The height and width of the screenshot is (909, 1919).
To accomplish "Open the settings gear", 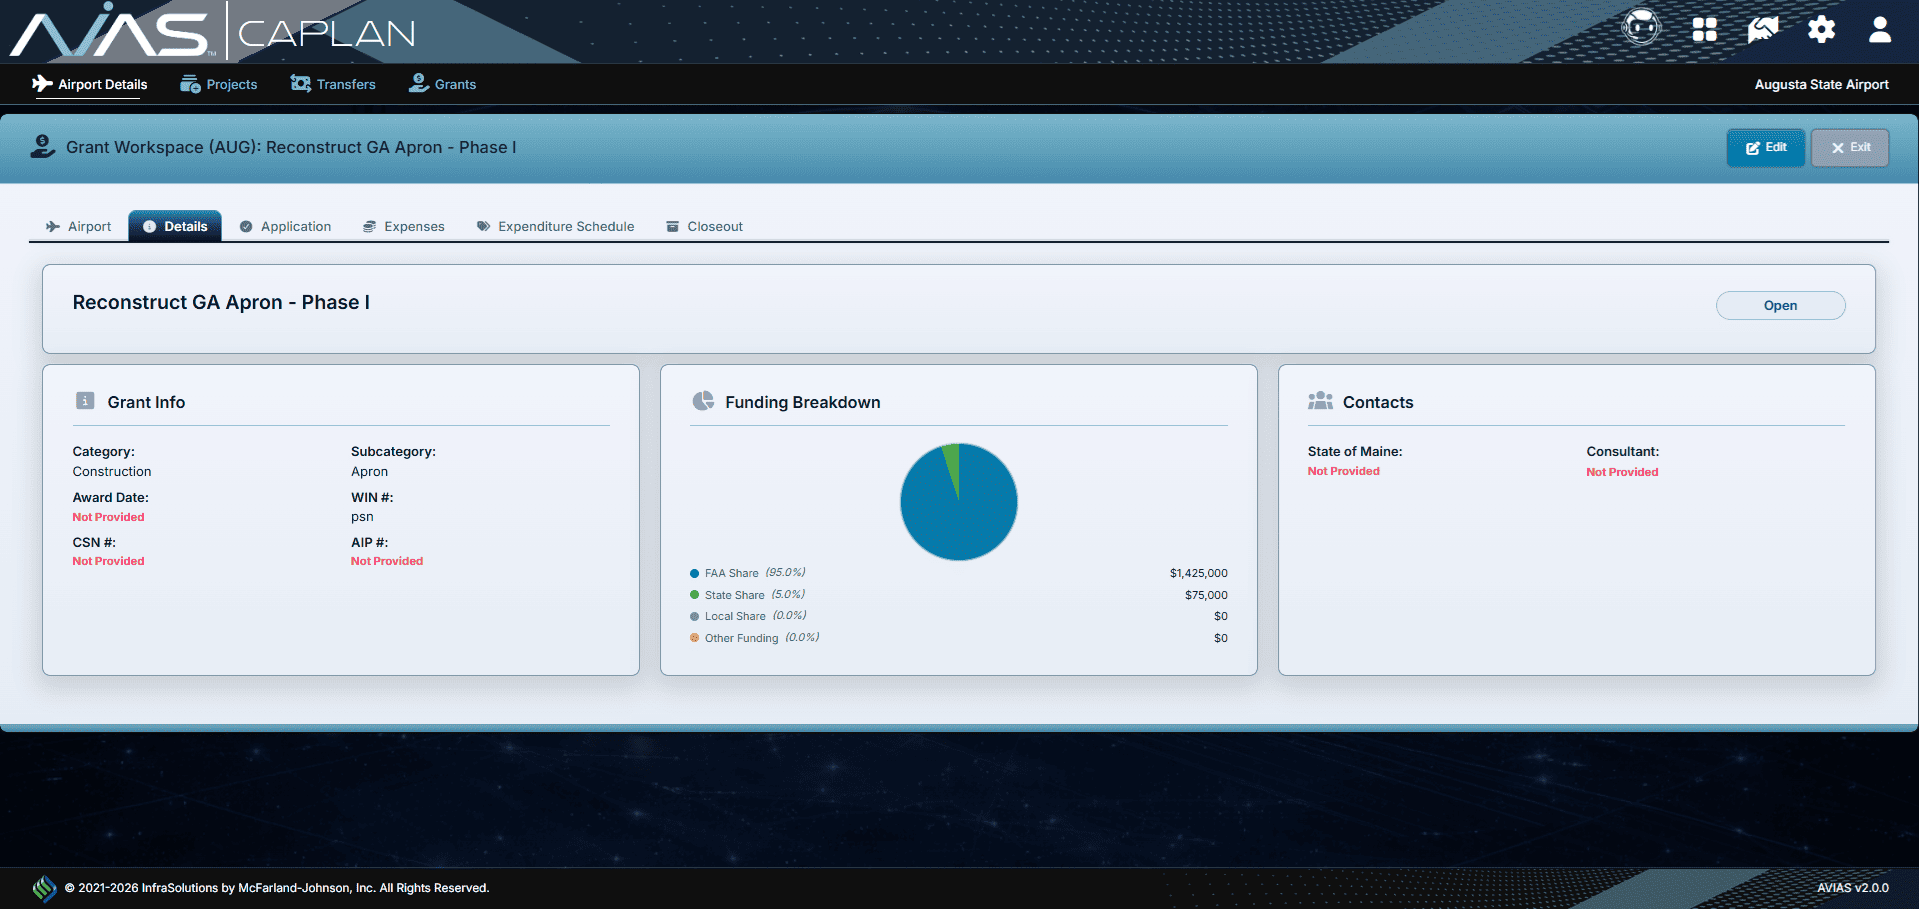I will (x=1821, y=30).
